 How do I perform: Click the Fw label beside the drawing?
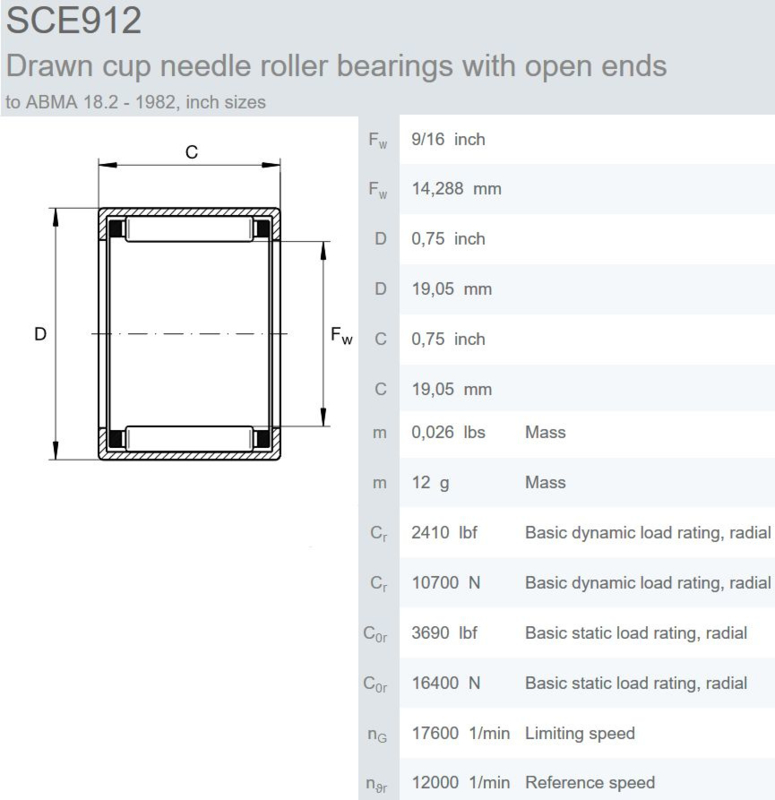[341, 336]
